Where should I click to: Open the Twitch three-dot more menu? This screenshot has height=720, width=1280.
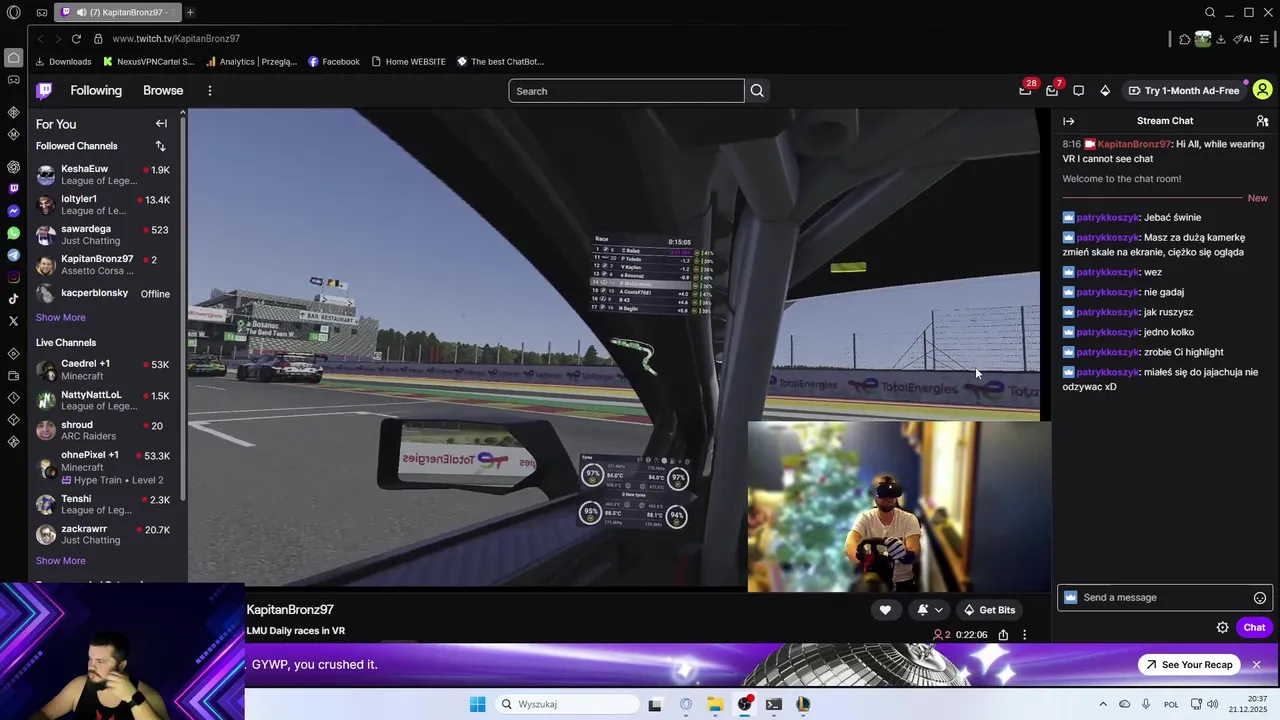tap(209, 91)
